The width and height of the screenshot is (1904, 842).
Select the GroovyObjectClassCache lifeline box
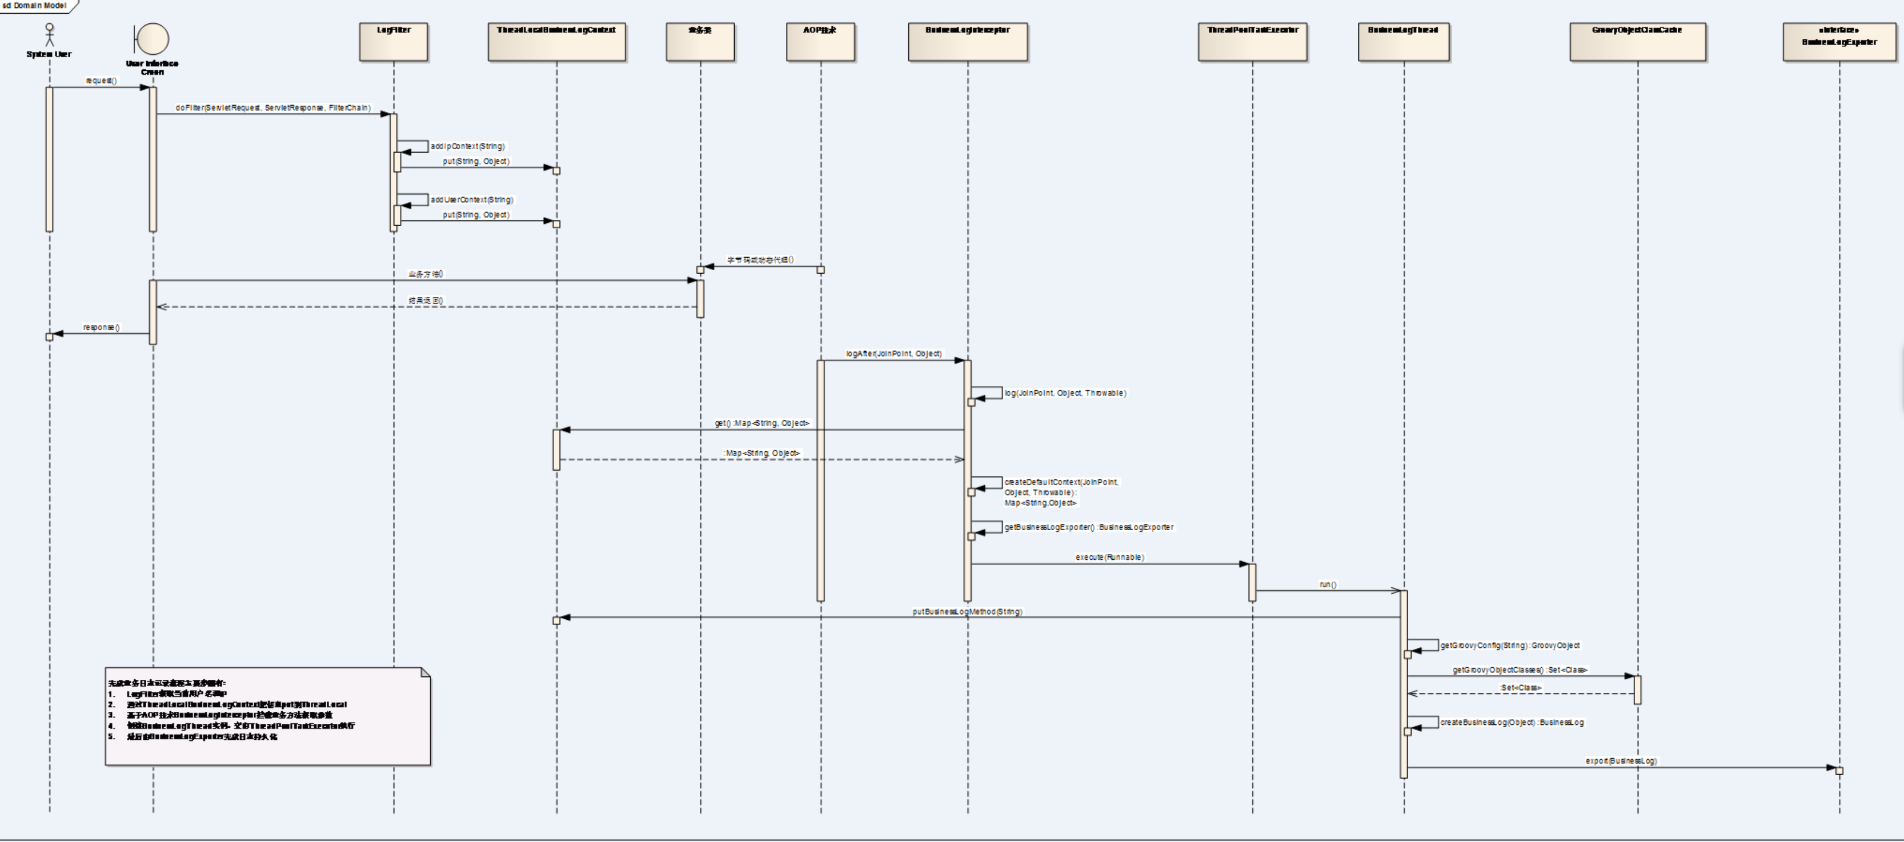pyautogui.click(x=1637, y=42)
